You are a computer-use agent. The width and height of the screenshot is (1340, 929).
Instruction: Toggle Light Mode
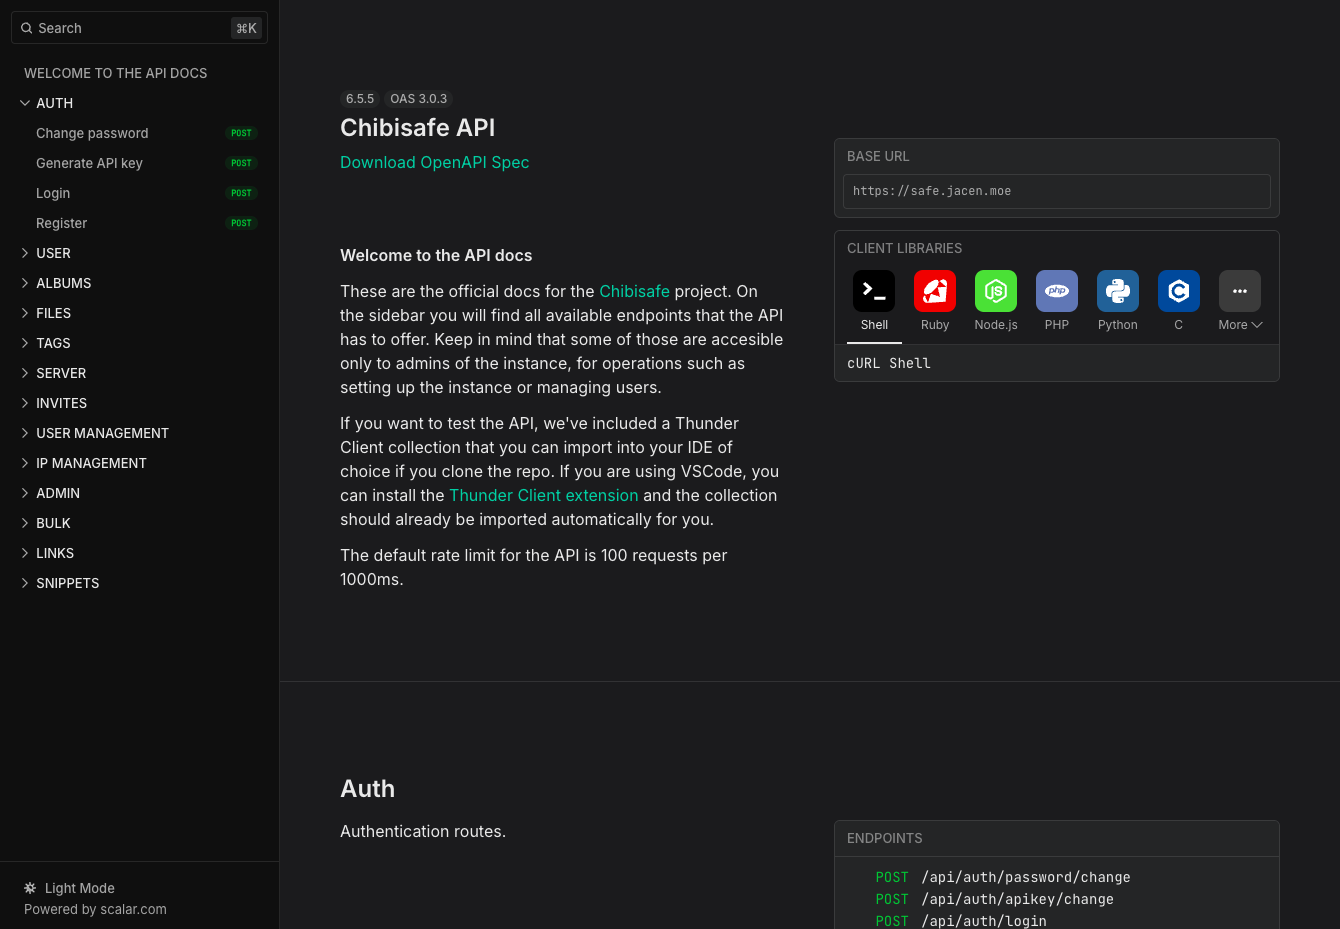click(69, 888)
